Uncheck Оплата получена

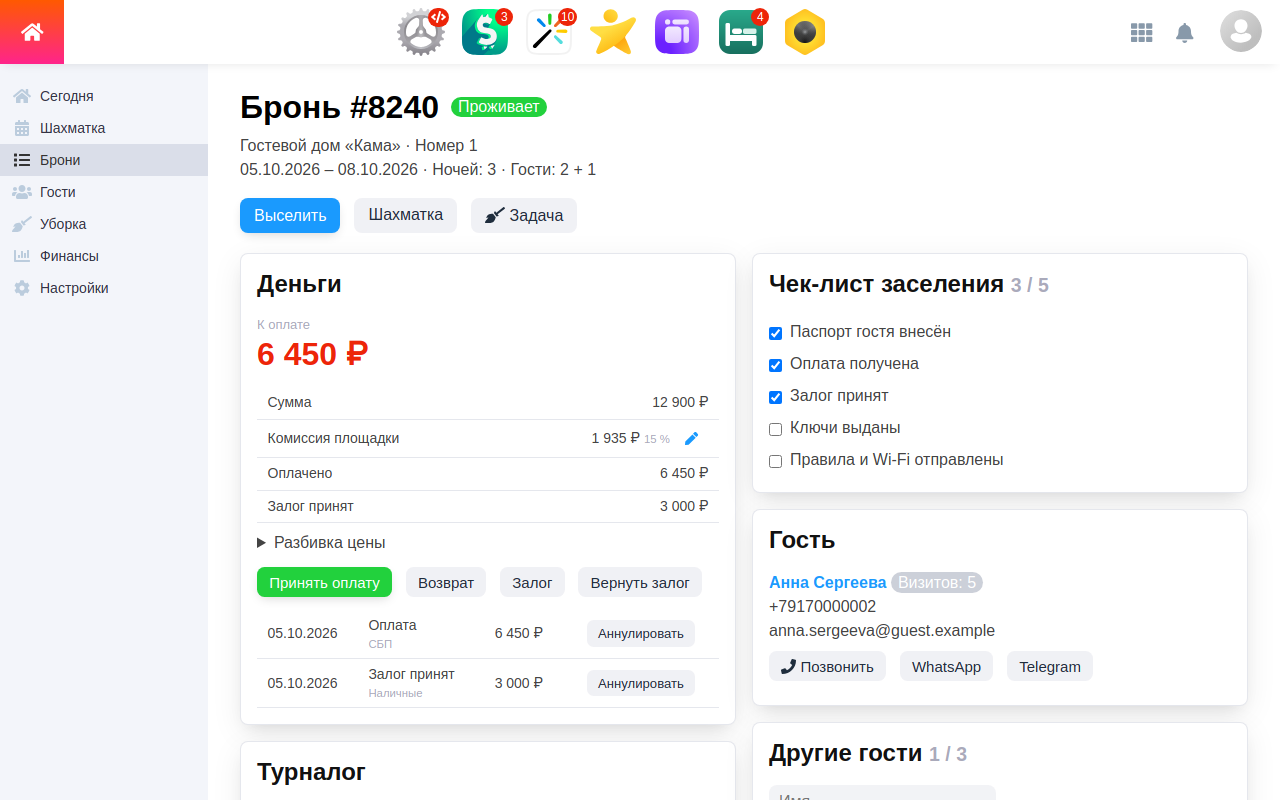tap(775, 365)
